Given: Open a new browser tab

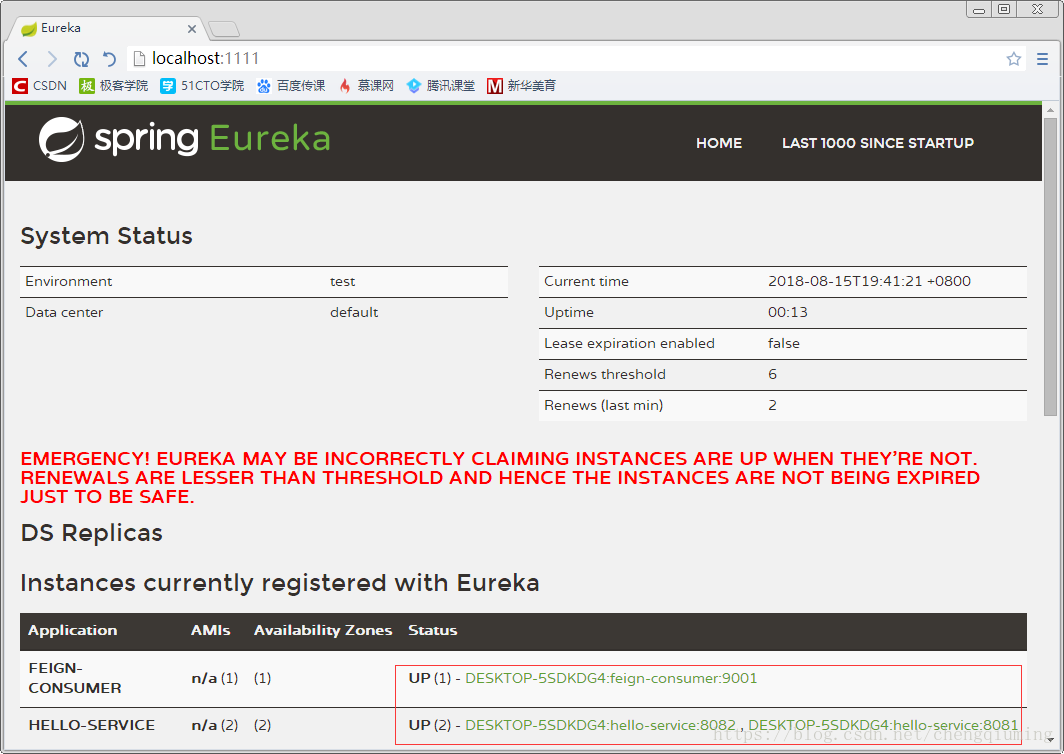Looking at the screenshot, I should (x=224, y=29).
